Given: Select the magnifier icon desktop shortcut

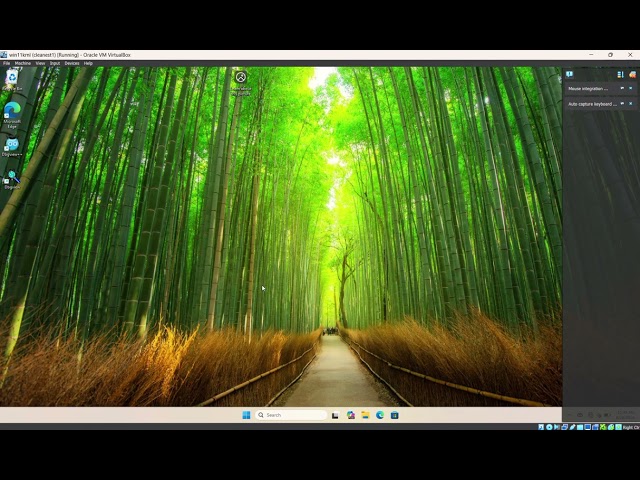Looking at the screenshot, I should coord(12,180).
